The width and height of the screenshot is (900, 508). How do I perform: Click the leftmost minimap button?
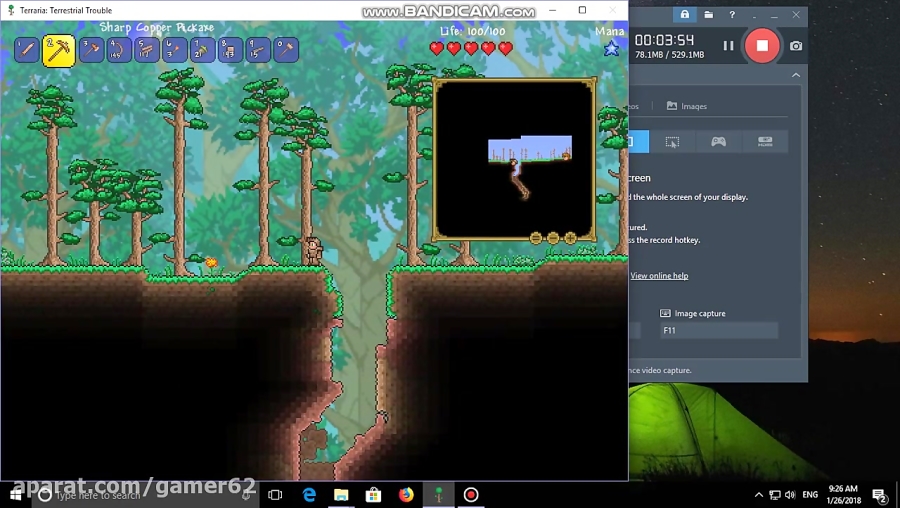coord(536,238)
